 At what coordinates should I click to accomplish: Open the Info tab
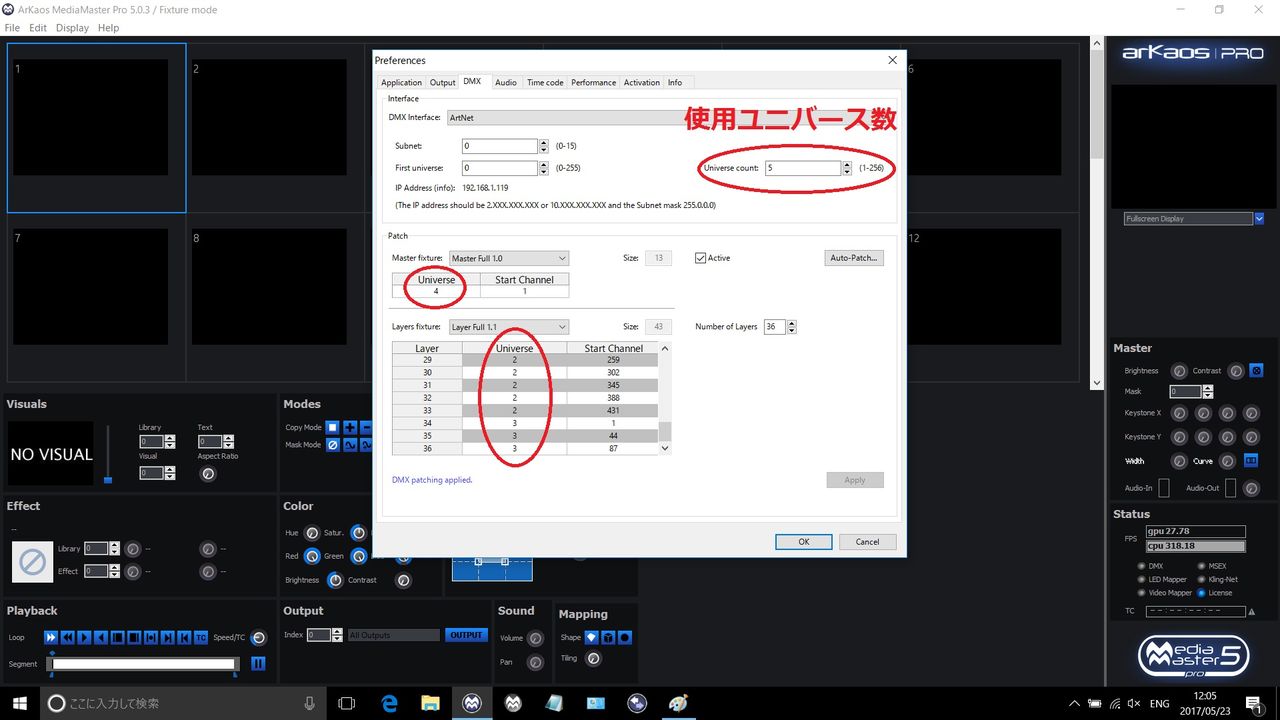coord(675,82)
